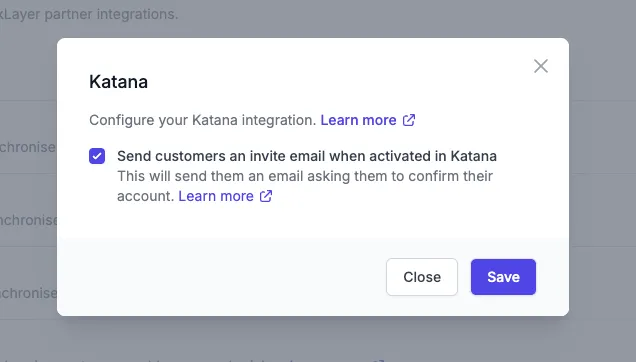Click the label Send customers an invite email

(x=307, y=156)
